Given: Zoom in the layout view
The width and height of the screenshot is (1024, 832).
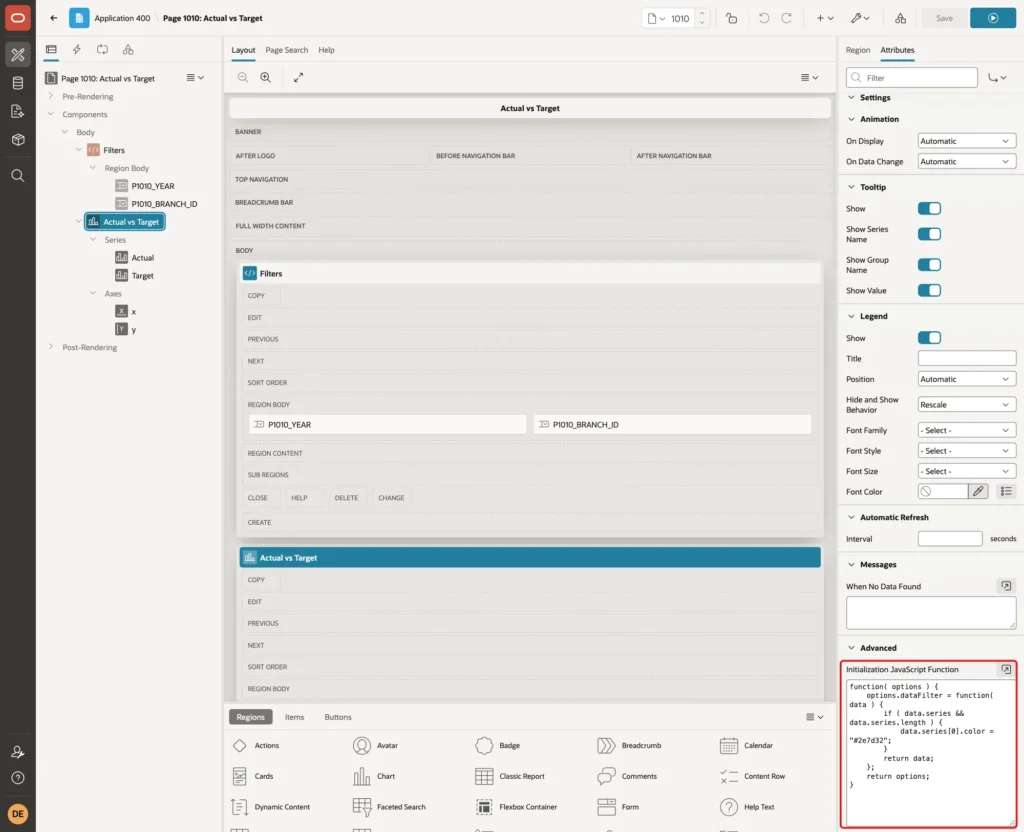Looking at the screenshot, I should coord(266,77).
